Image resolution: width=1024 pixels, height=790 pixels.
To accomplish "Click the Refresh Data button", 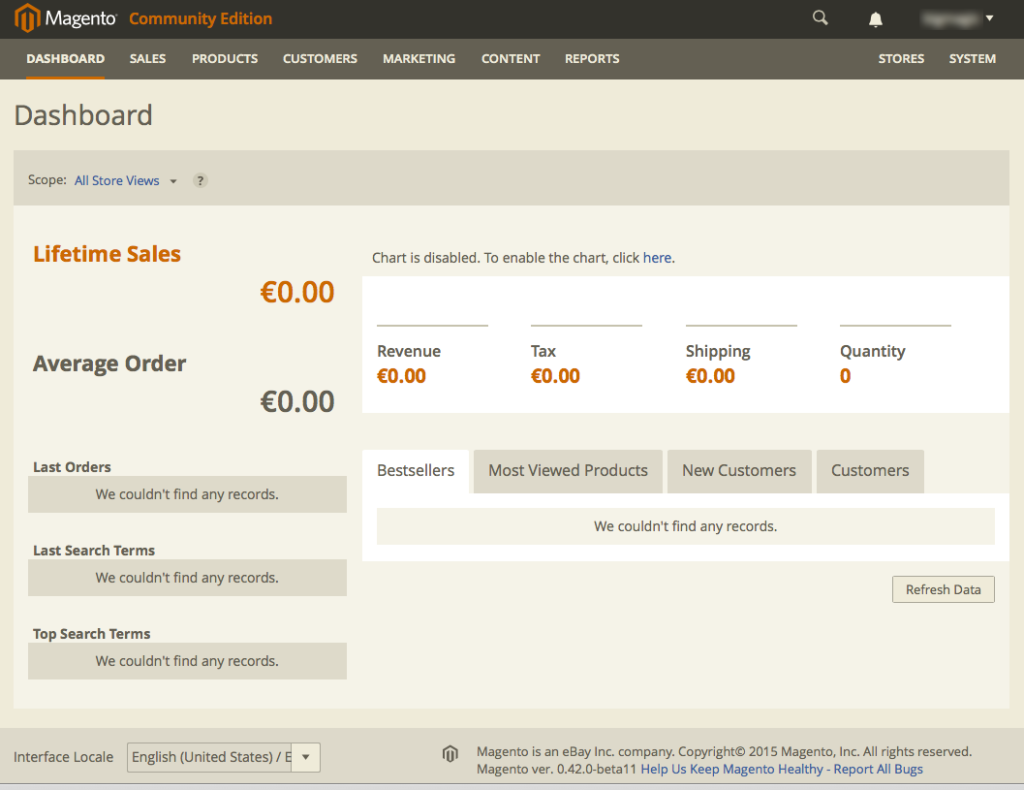I will pos(943,590).
